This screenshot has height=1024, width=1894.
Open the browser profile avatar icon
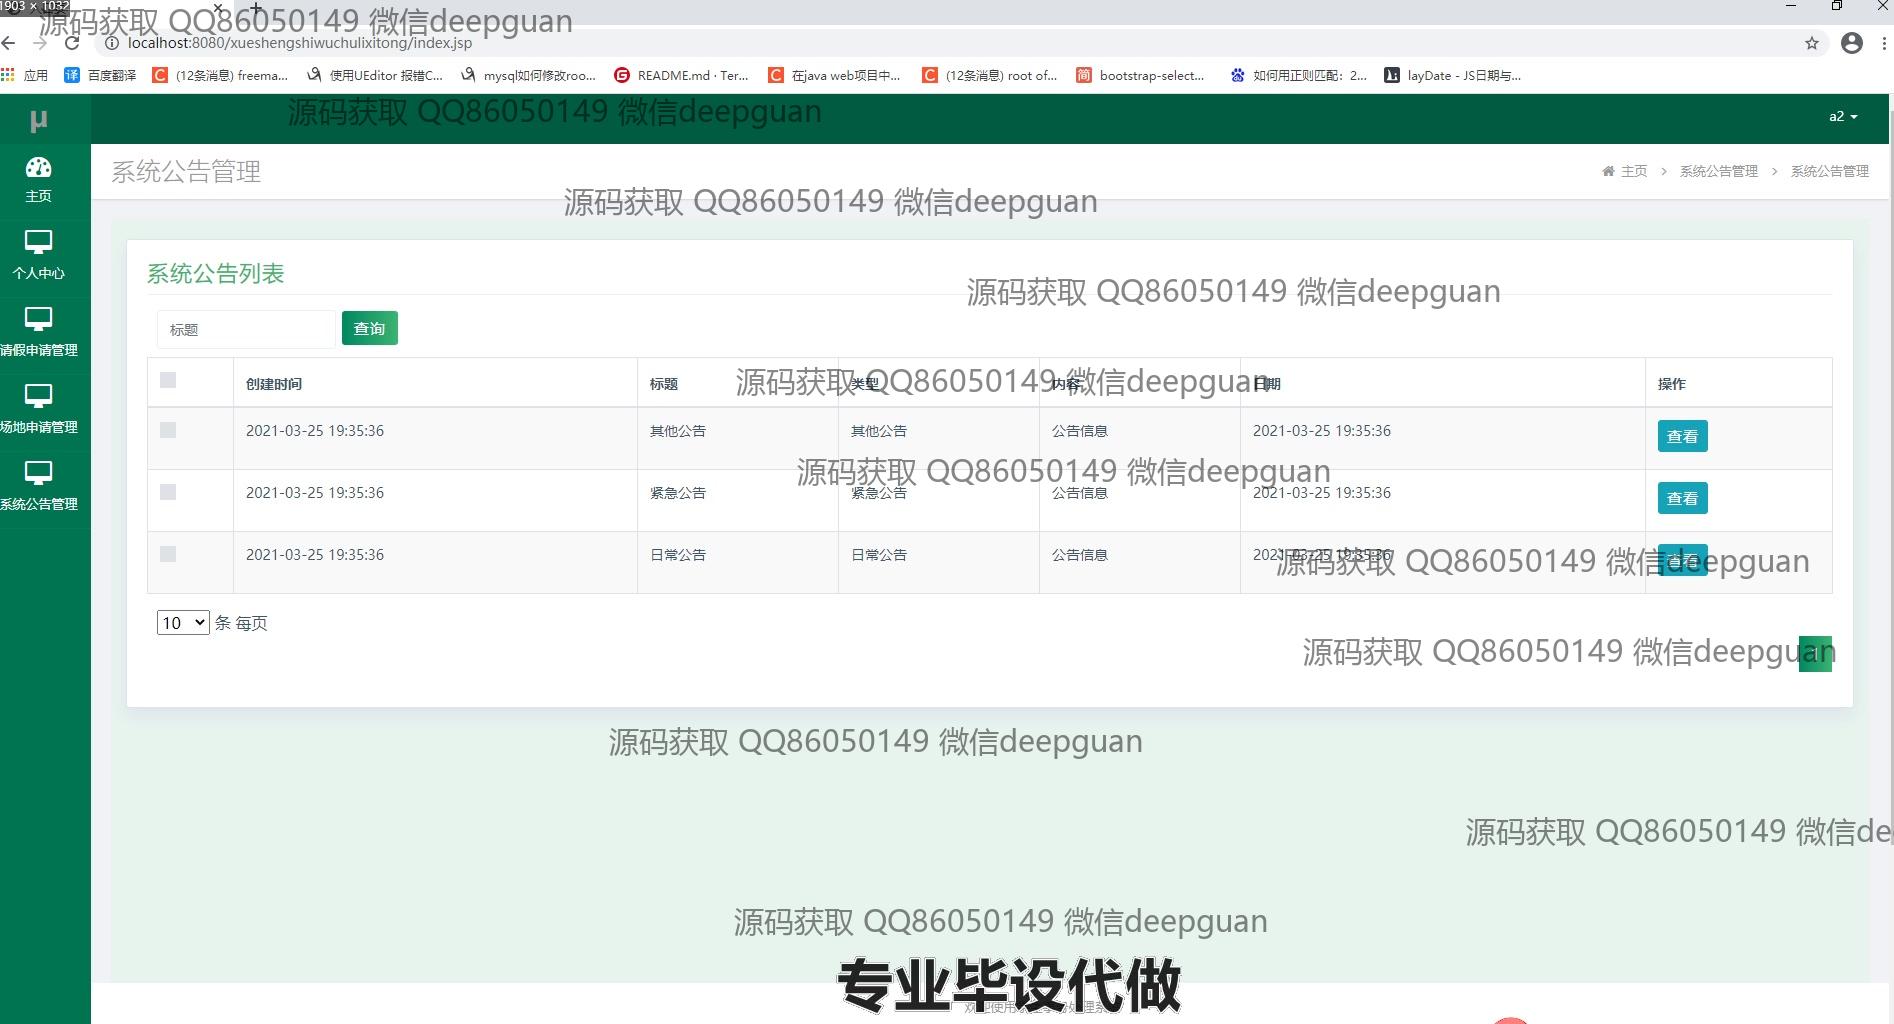point(1851,43)
